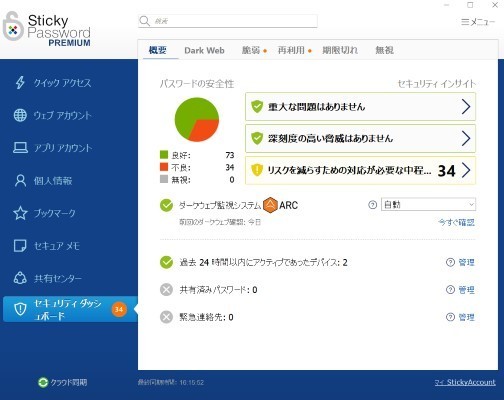This screenshot has height=400, width=504.
Task: Click the Sticky Password padlock logo
Action: pyautogui.click(x=12, y=27)
